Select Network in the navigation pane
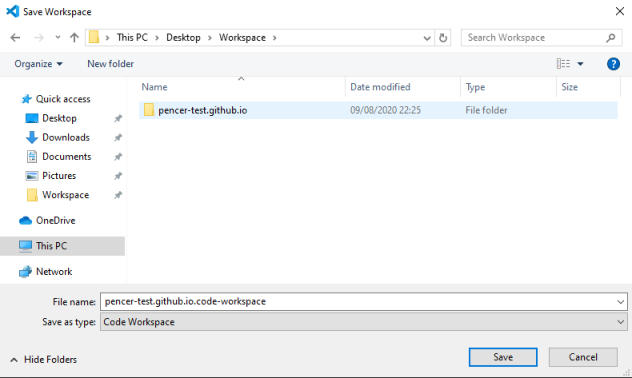Image resolution: width=632 pixels, height=378 pixels. click(54, 272)
